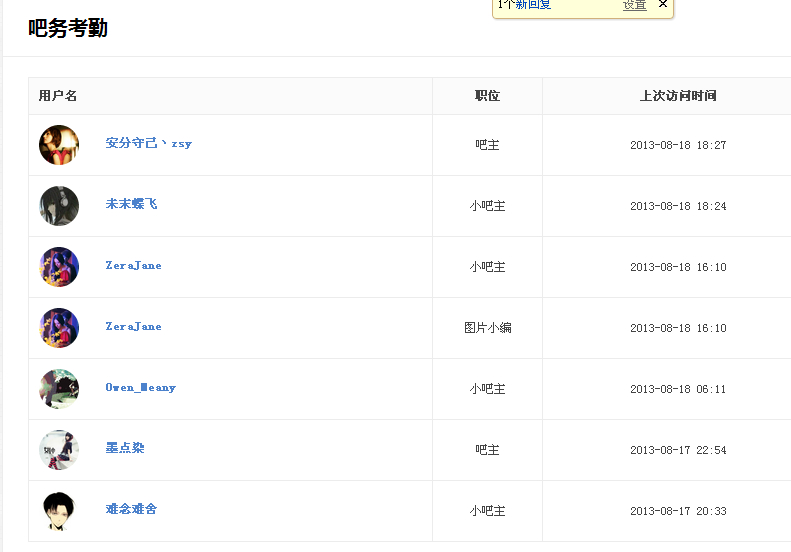Click avatar of 墨点染
This screenshot has width=791, height=552.
point(59,450)
